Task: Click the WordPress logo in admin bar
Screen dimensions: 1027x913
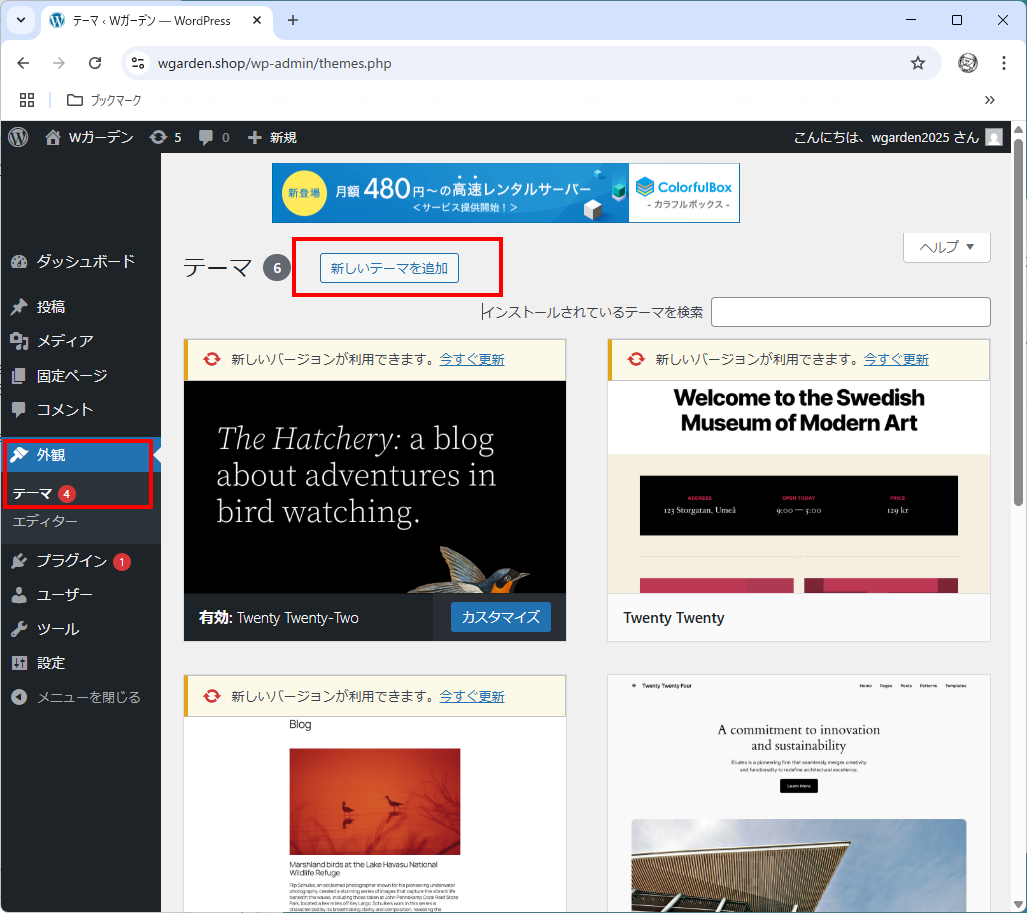Action: pos(18,137)
